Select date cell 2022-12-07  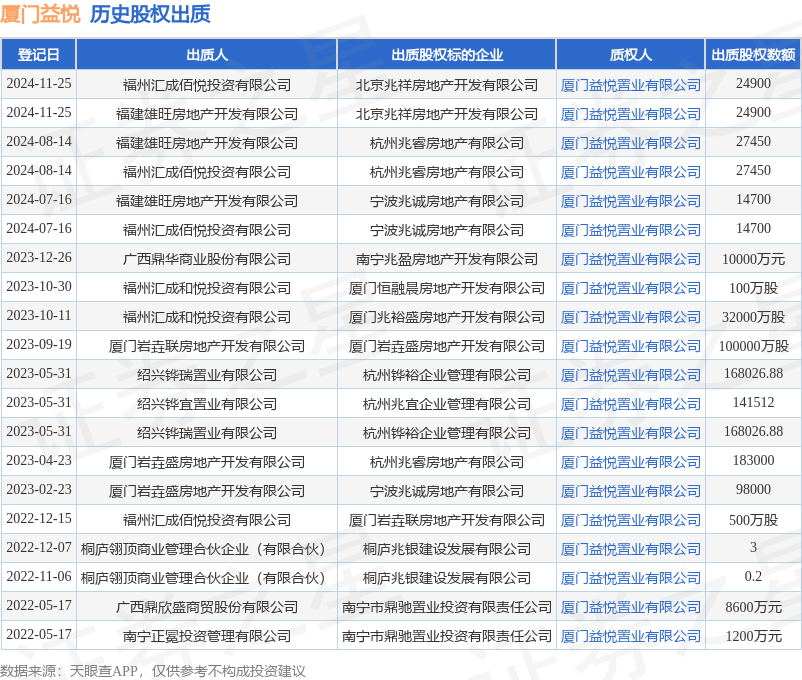click(x=39, y=547)
